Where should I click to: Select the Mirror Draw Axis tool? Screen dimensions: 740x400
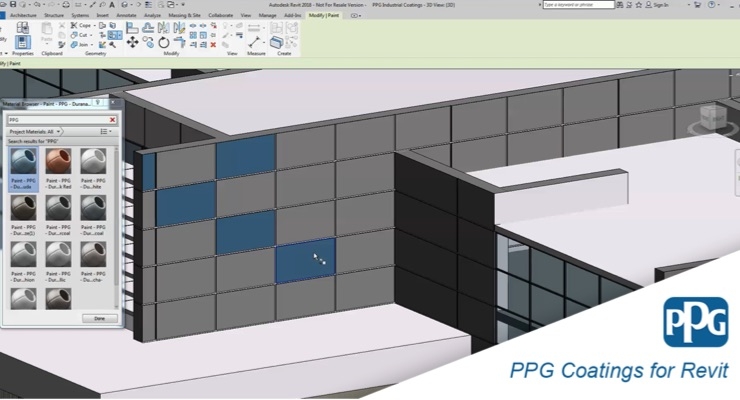pyautogui.click(x=179, y=28)
